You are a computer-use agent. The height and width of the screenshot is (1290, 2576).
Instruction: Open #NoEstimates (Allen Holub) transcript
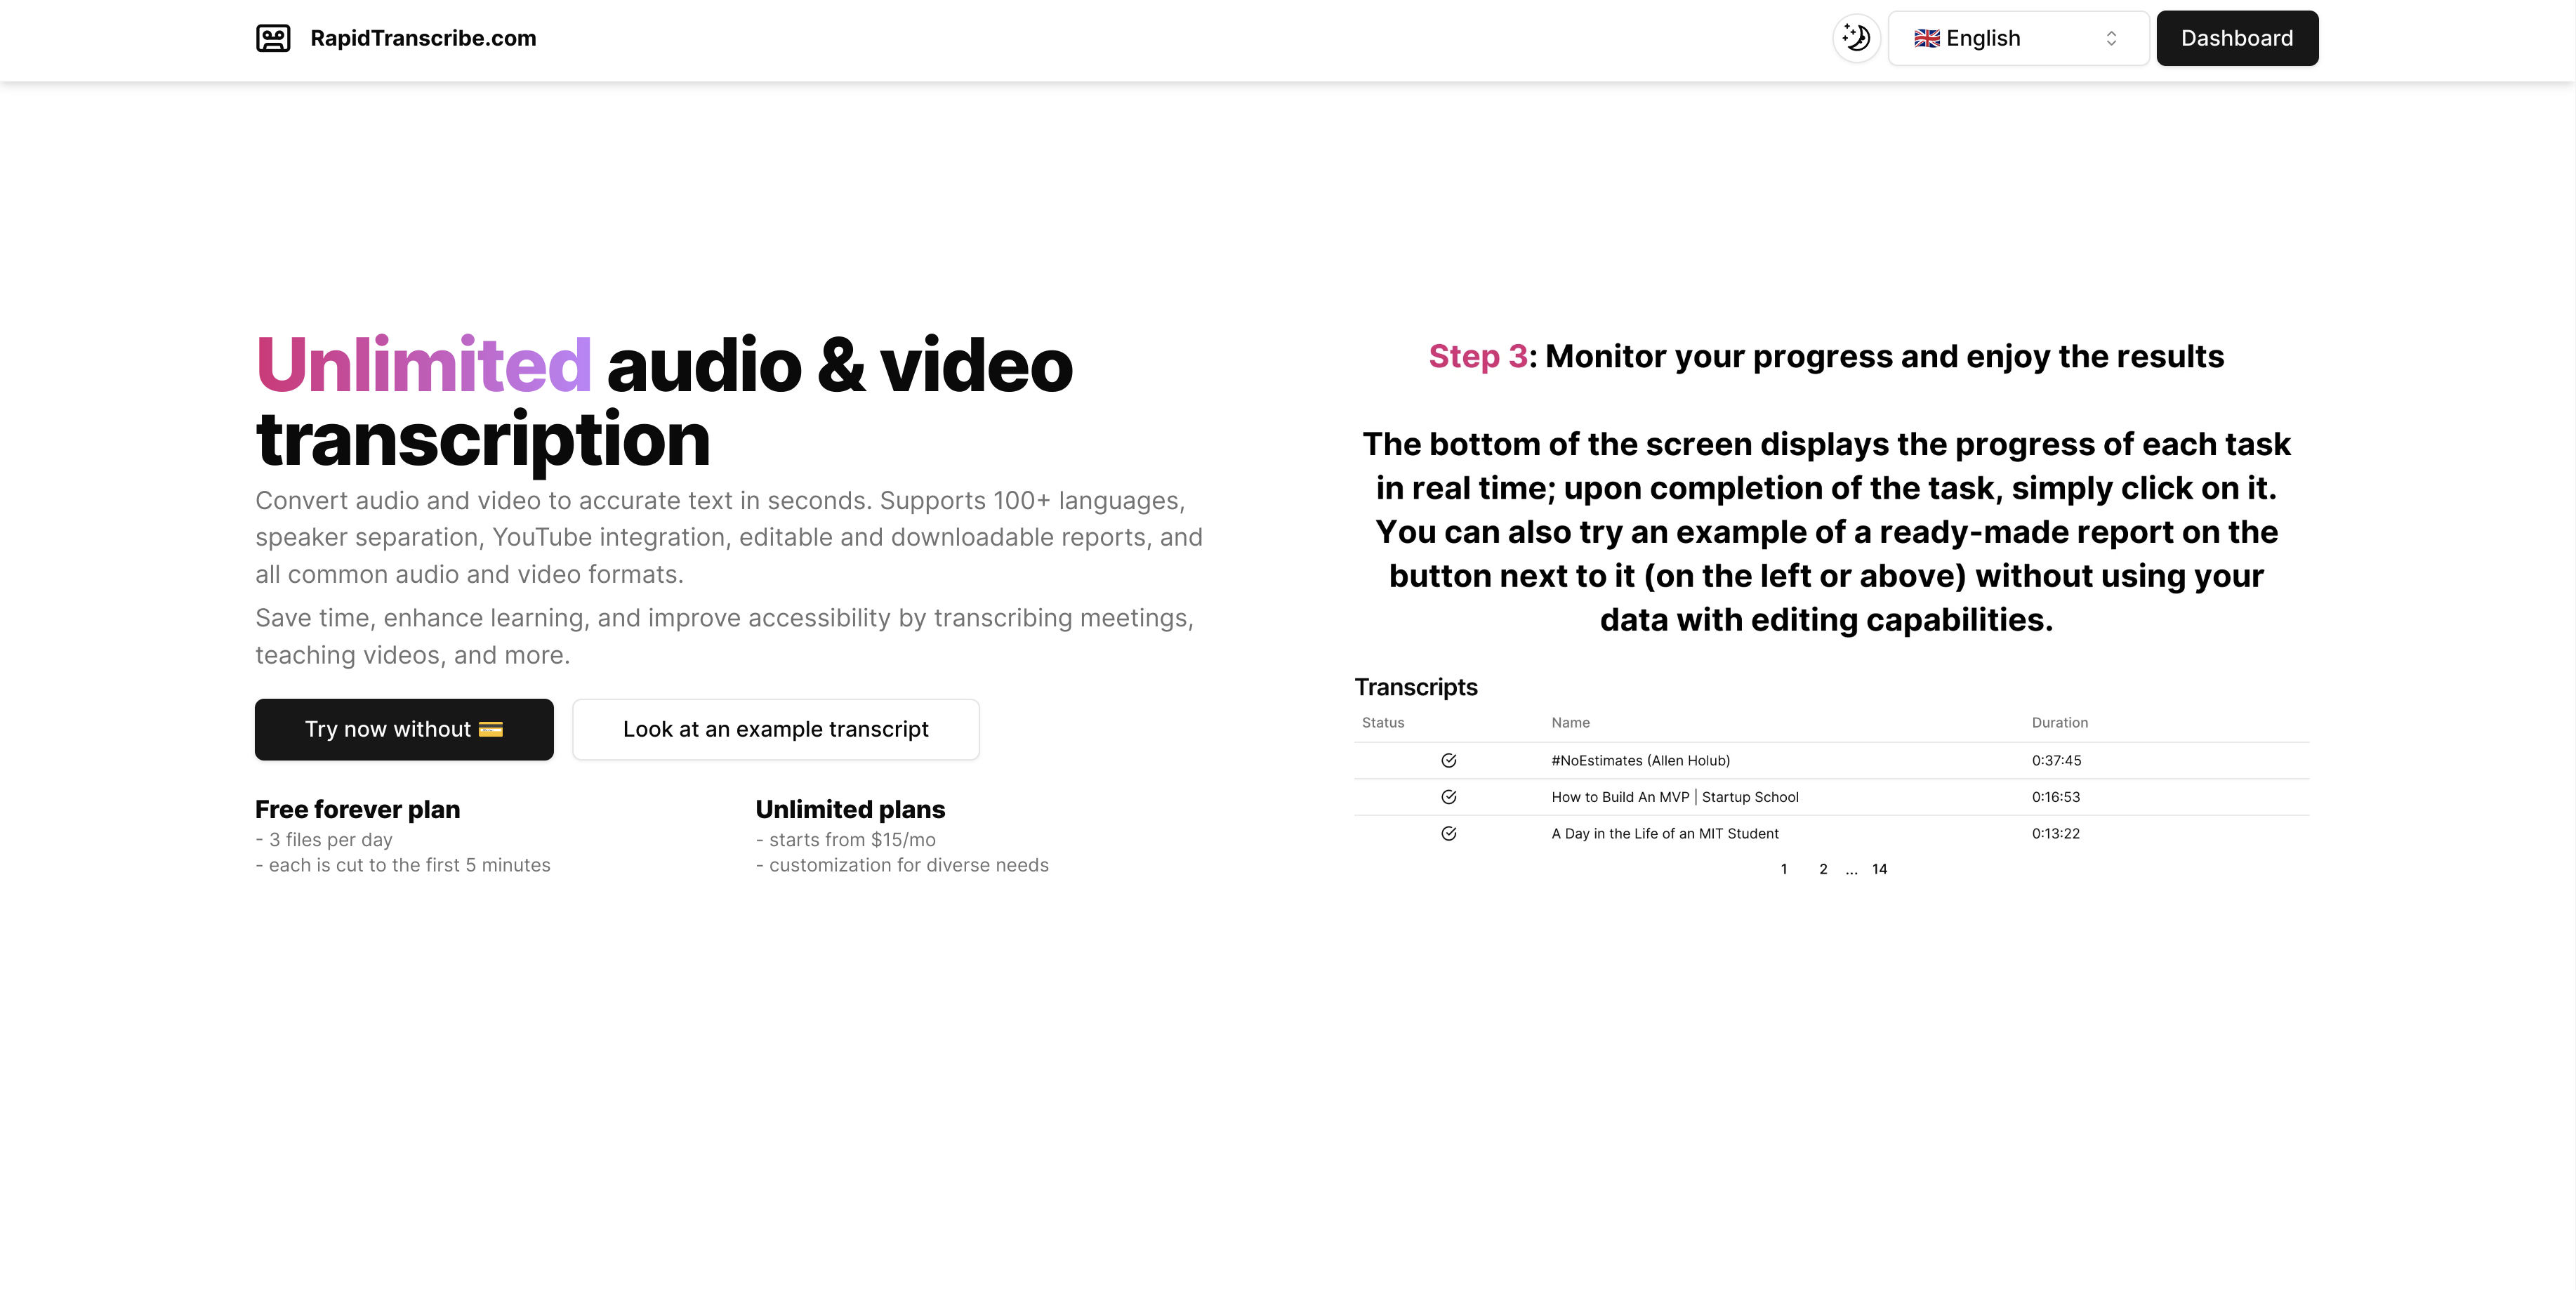pos(1640,760)
